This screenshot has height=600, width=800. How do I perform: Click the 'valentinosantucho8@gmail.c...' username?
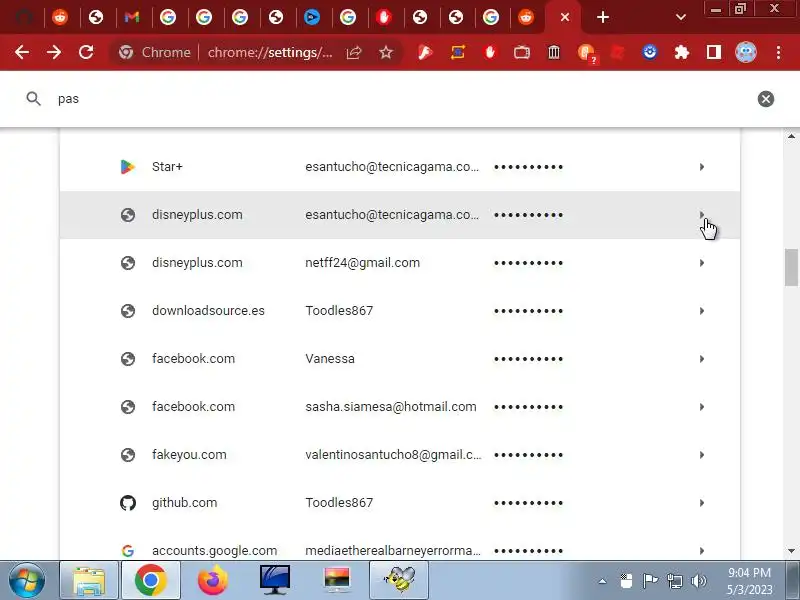tap(393, 455)
